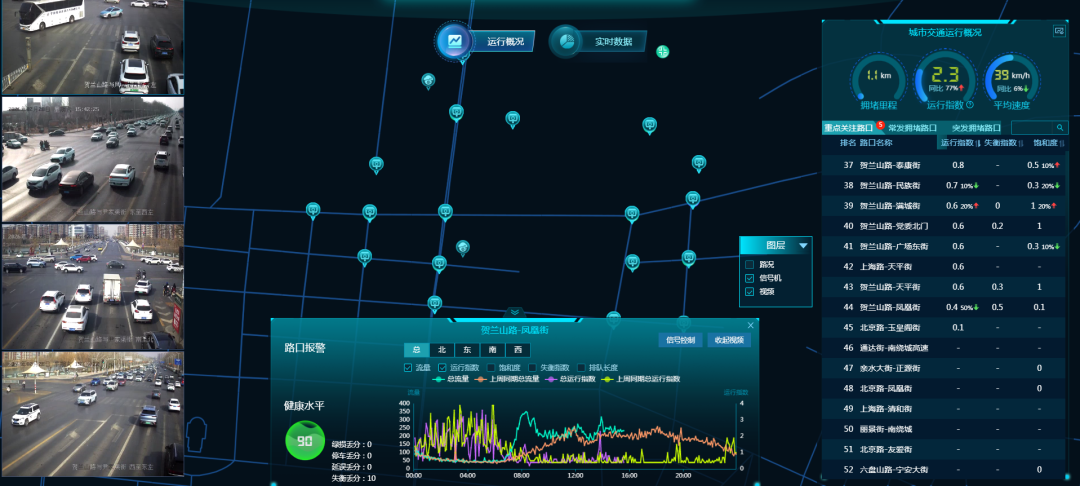Uncheck the 信号机 layer checkbox
This screenshot has height=486, width=1080.
pyautogui.click(x=750, y=278)
